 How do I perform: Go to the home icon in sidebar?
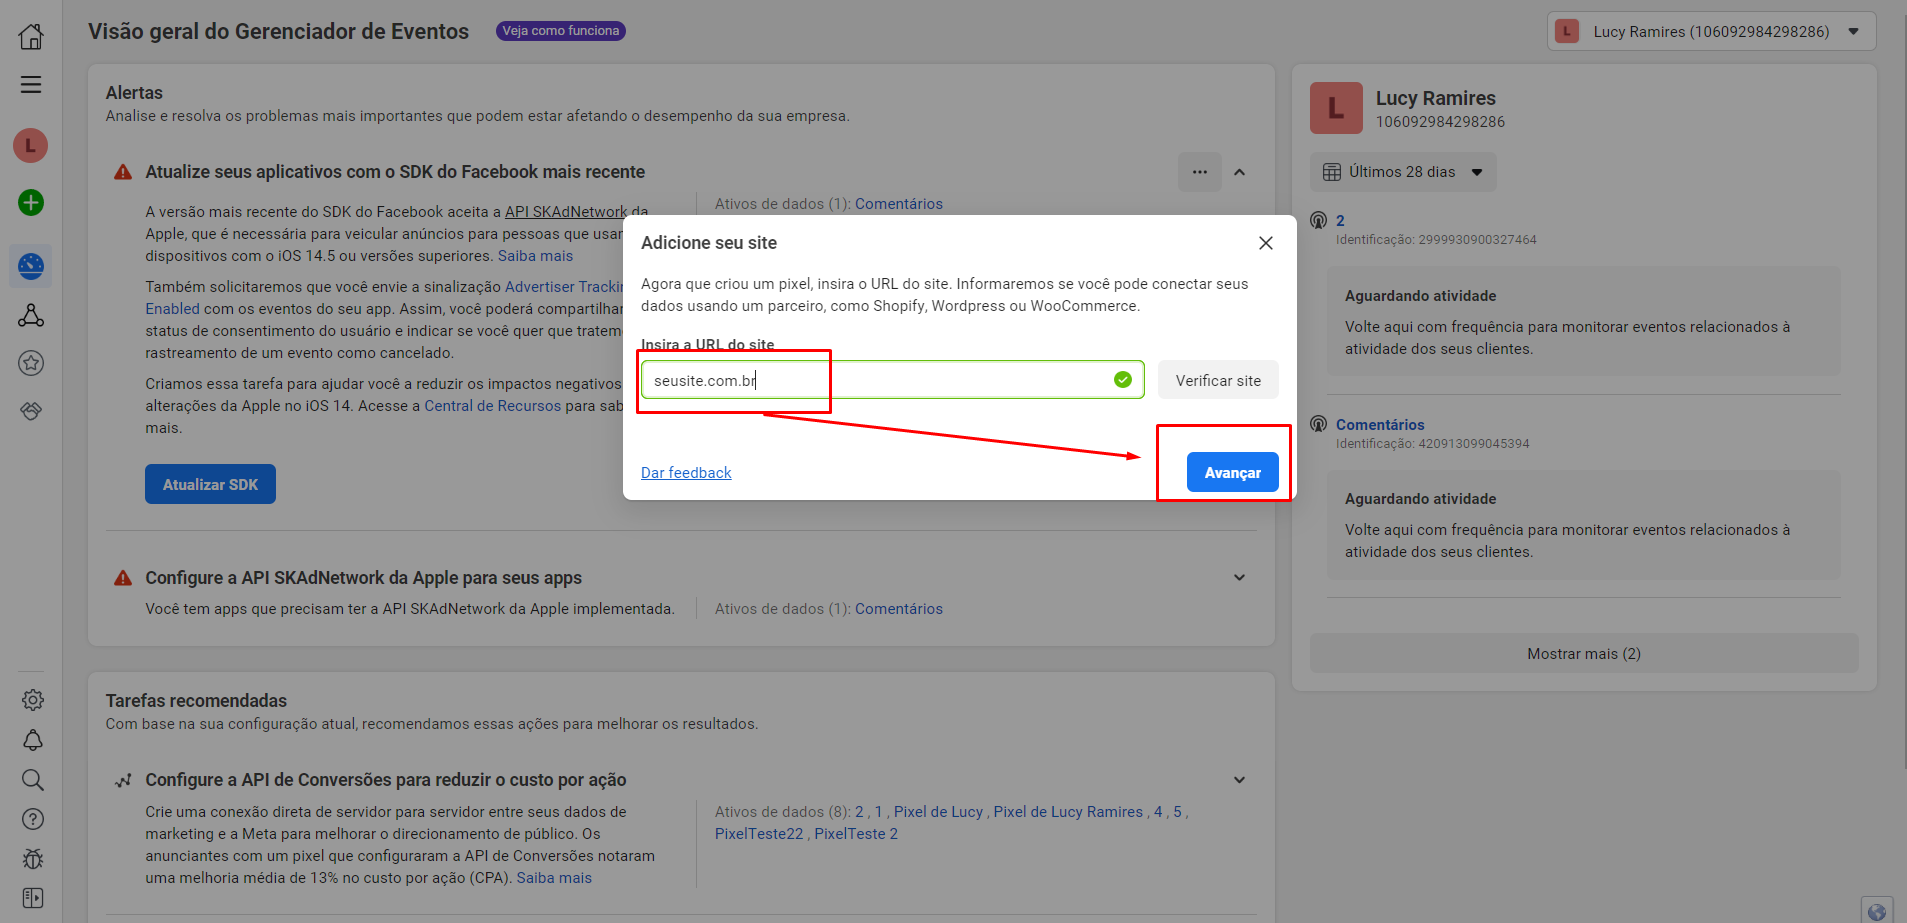[x=31, y=37]
